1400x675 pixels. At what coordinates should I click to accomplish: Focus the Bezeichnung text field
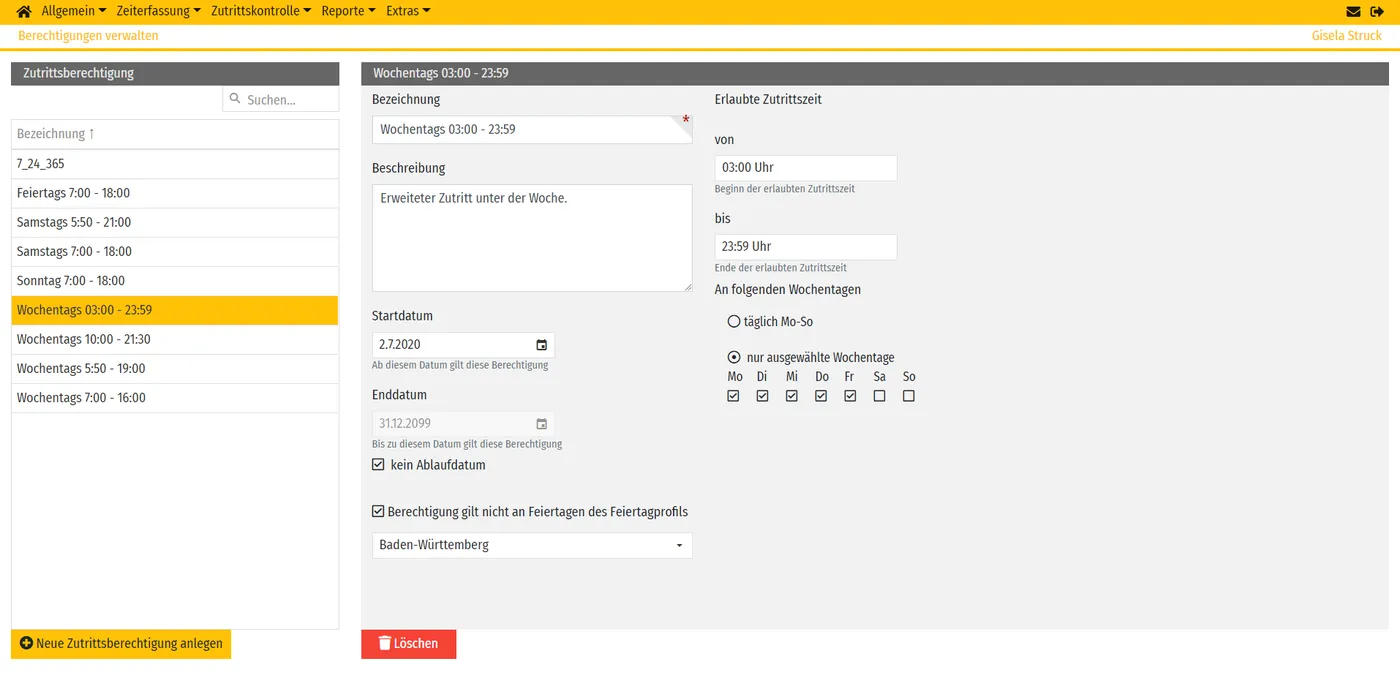[532, 129]
